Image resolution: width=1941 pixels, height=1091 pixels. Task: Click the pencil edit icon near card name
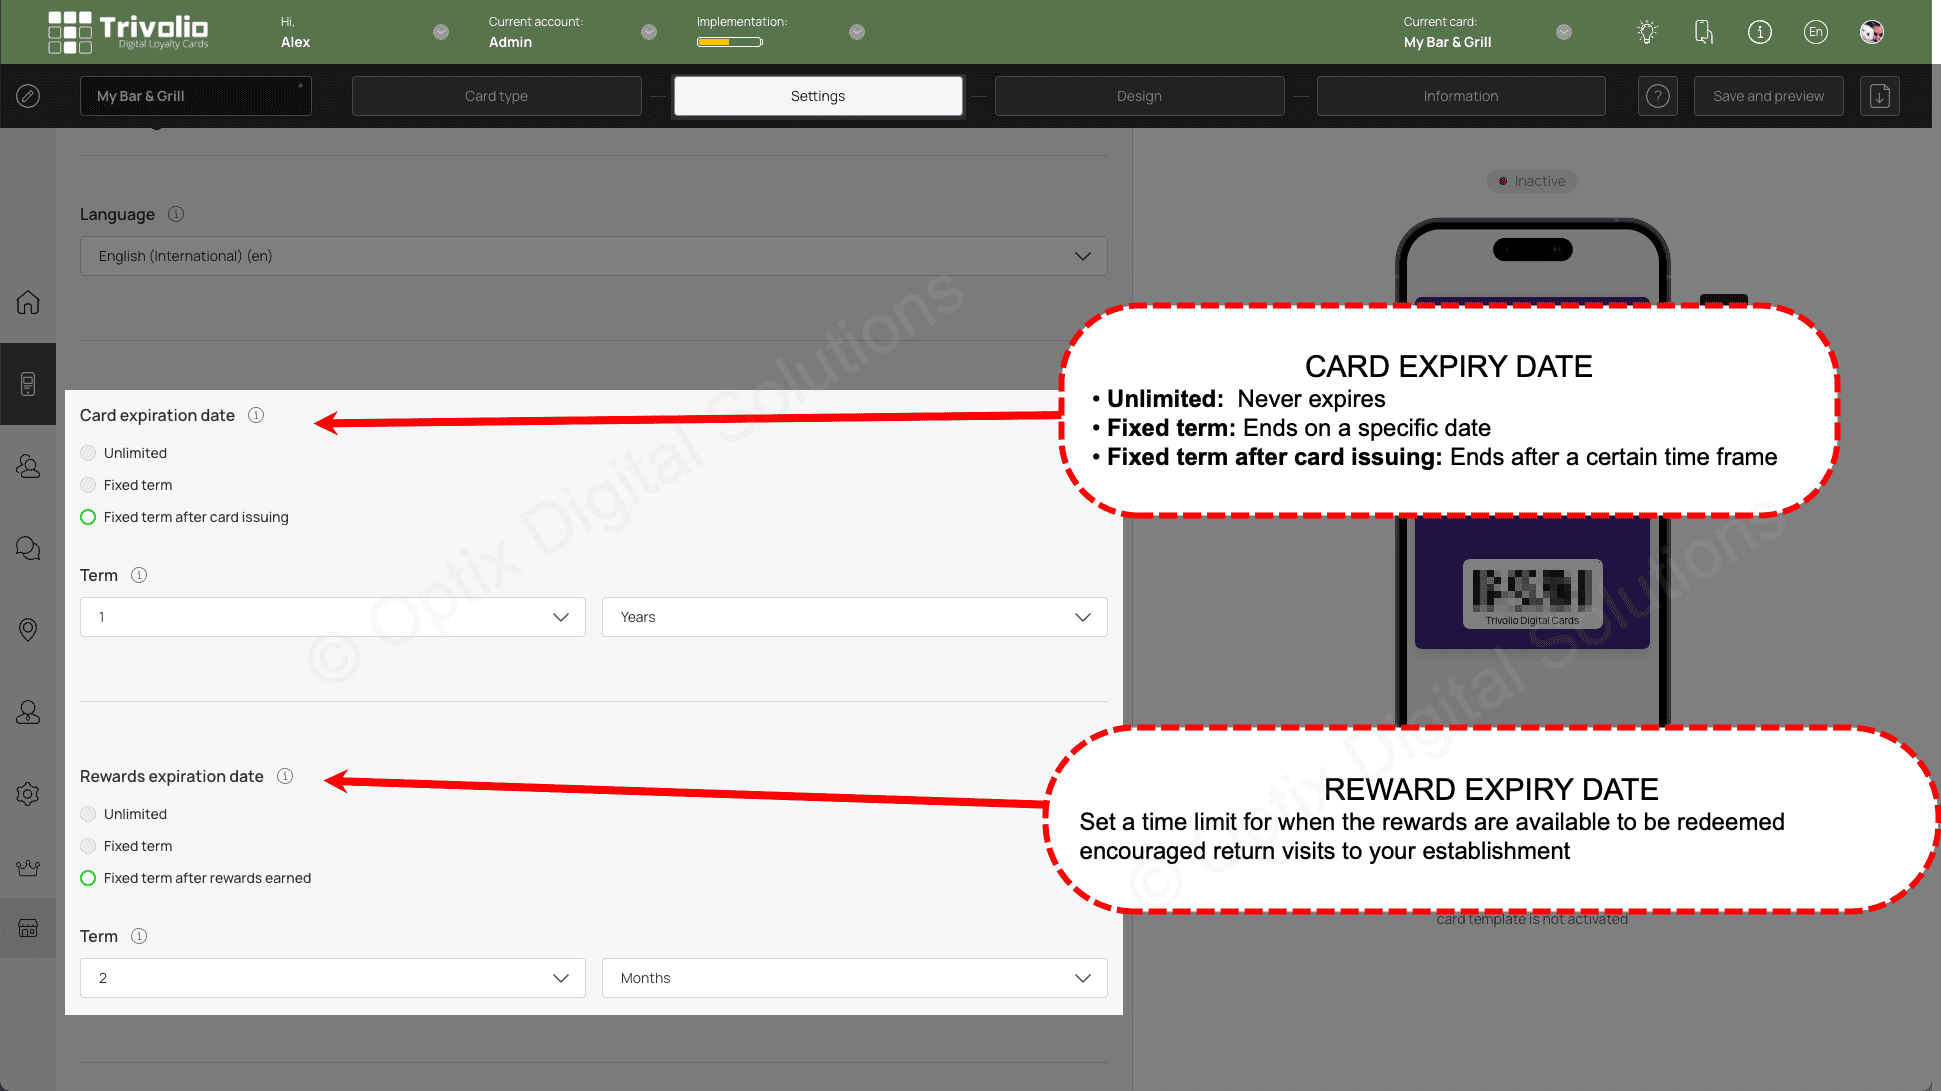[x=28, y=96]
